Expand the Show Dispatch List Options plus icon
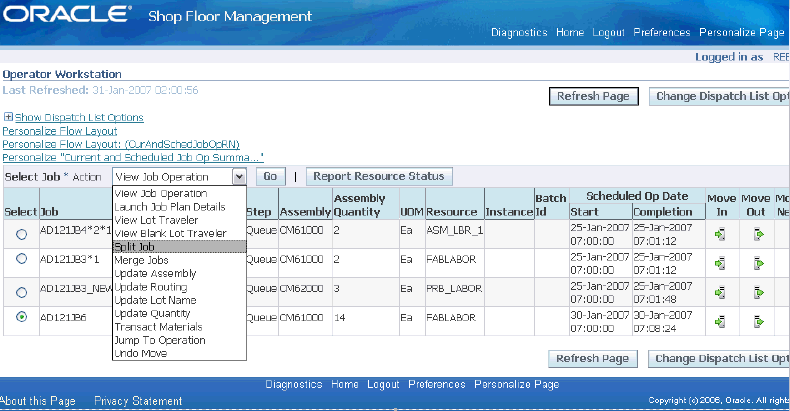Screen dimensions: 790x411 click(x=8, y=117)
